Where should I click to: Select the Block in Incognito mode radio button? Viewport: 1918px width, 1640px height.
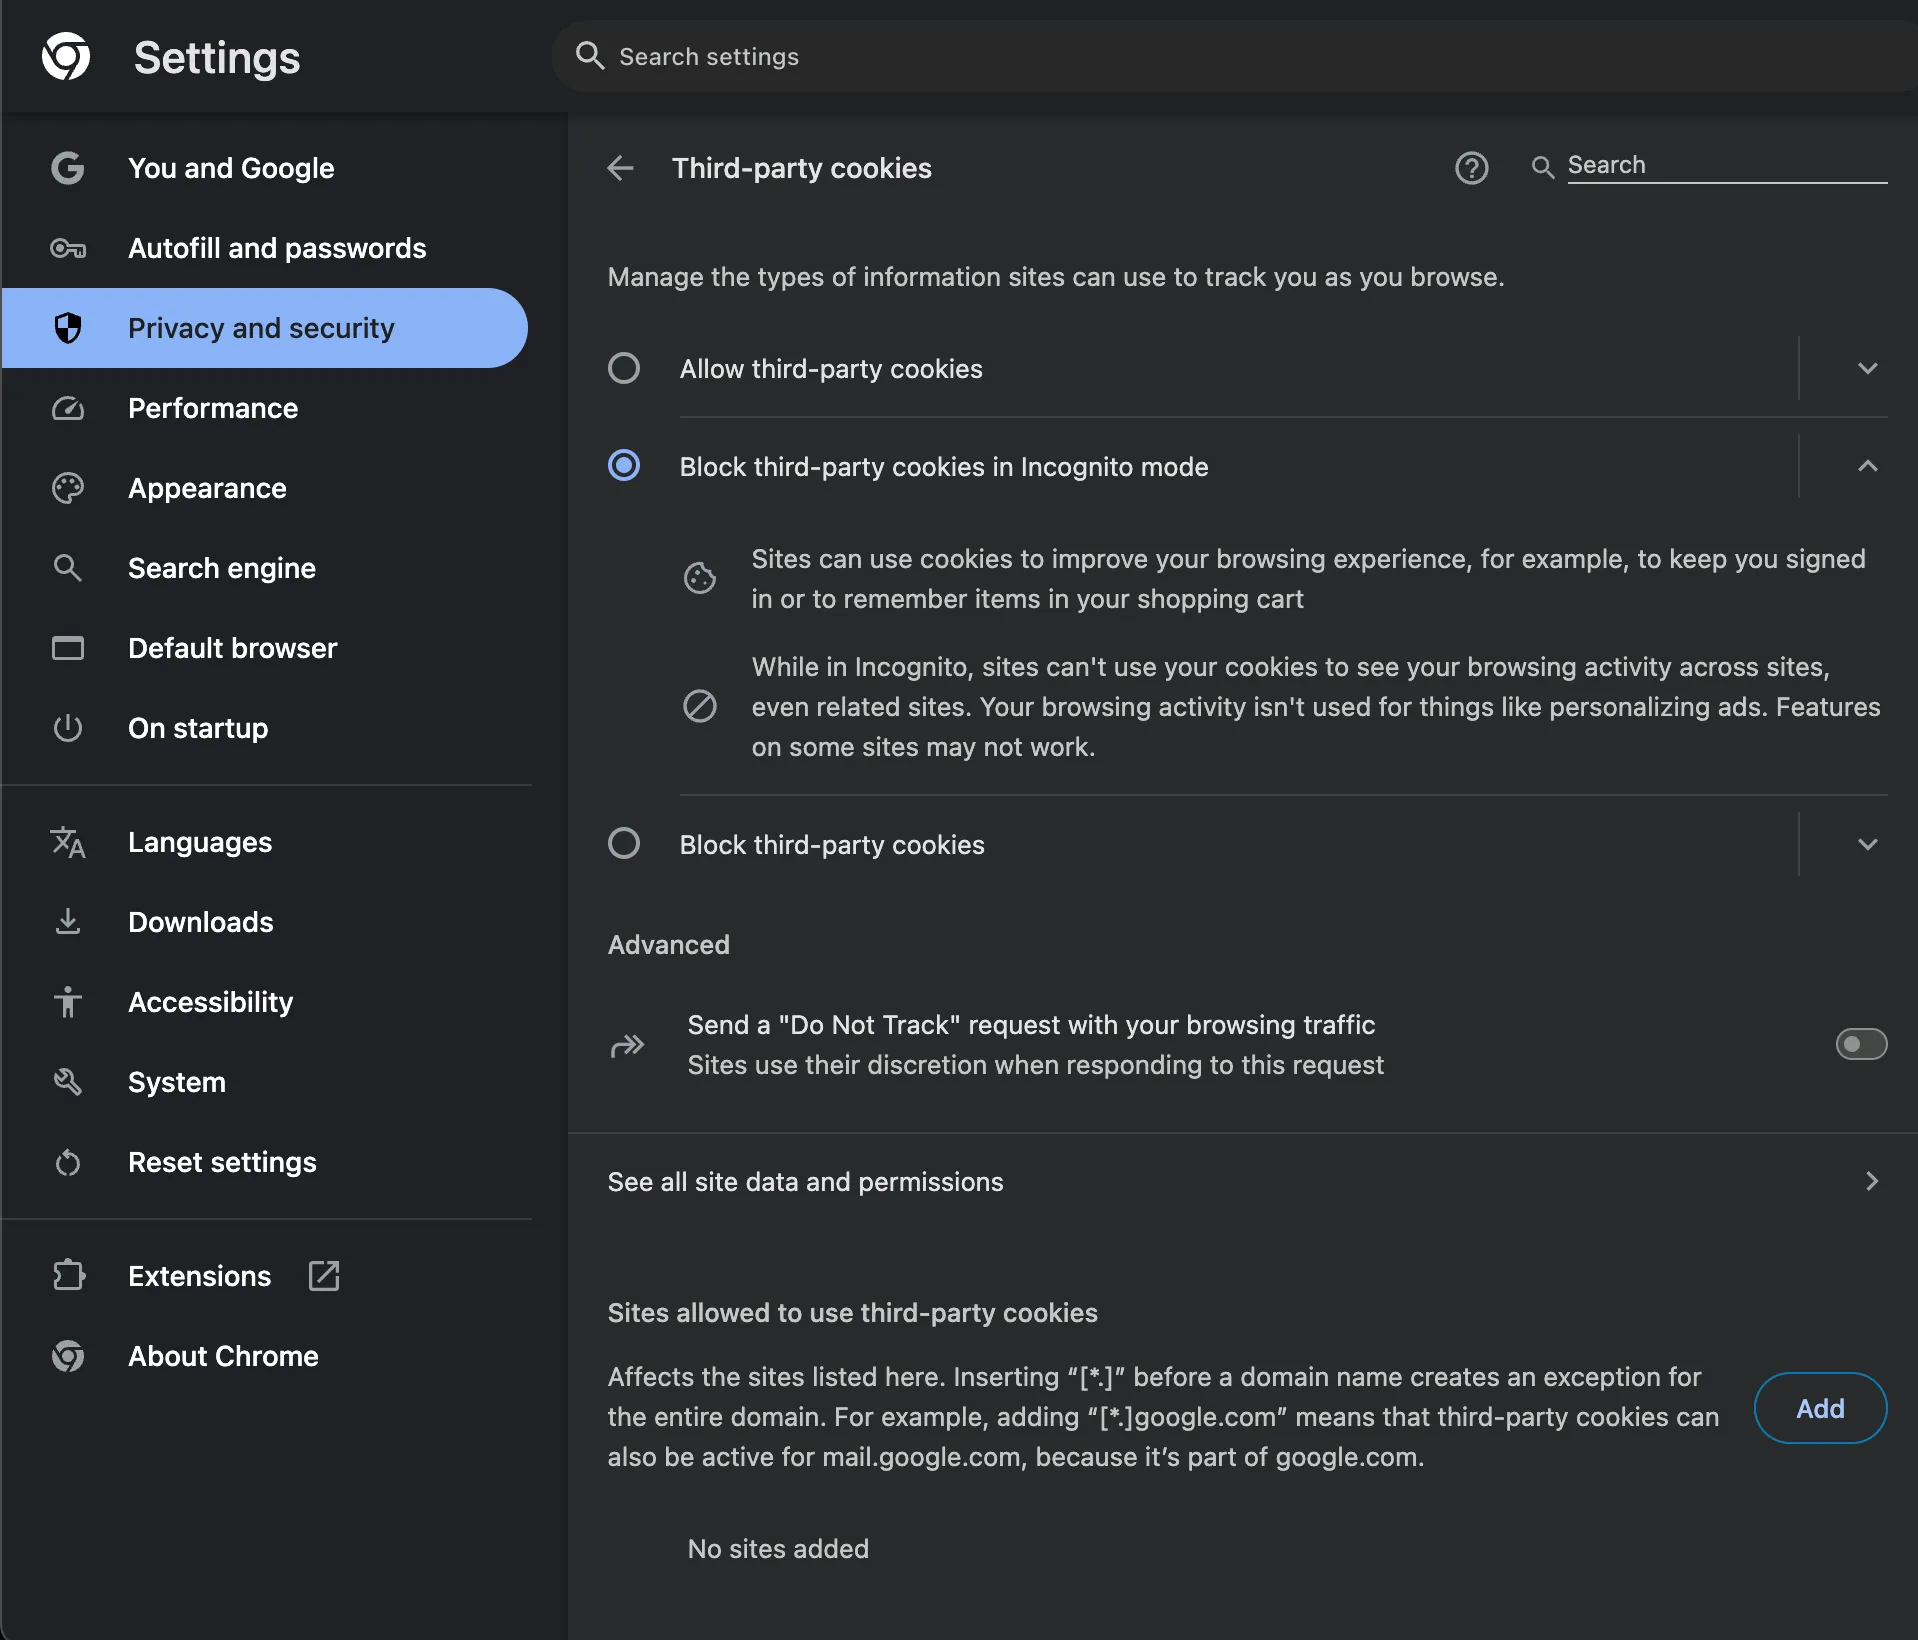[x=624, y=466]
